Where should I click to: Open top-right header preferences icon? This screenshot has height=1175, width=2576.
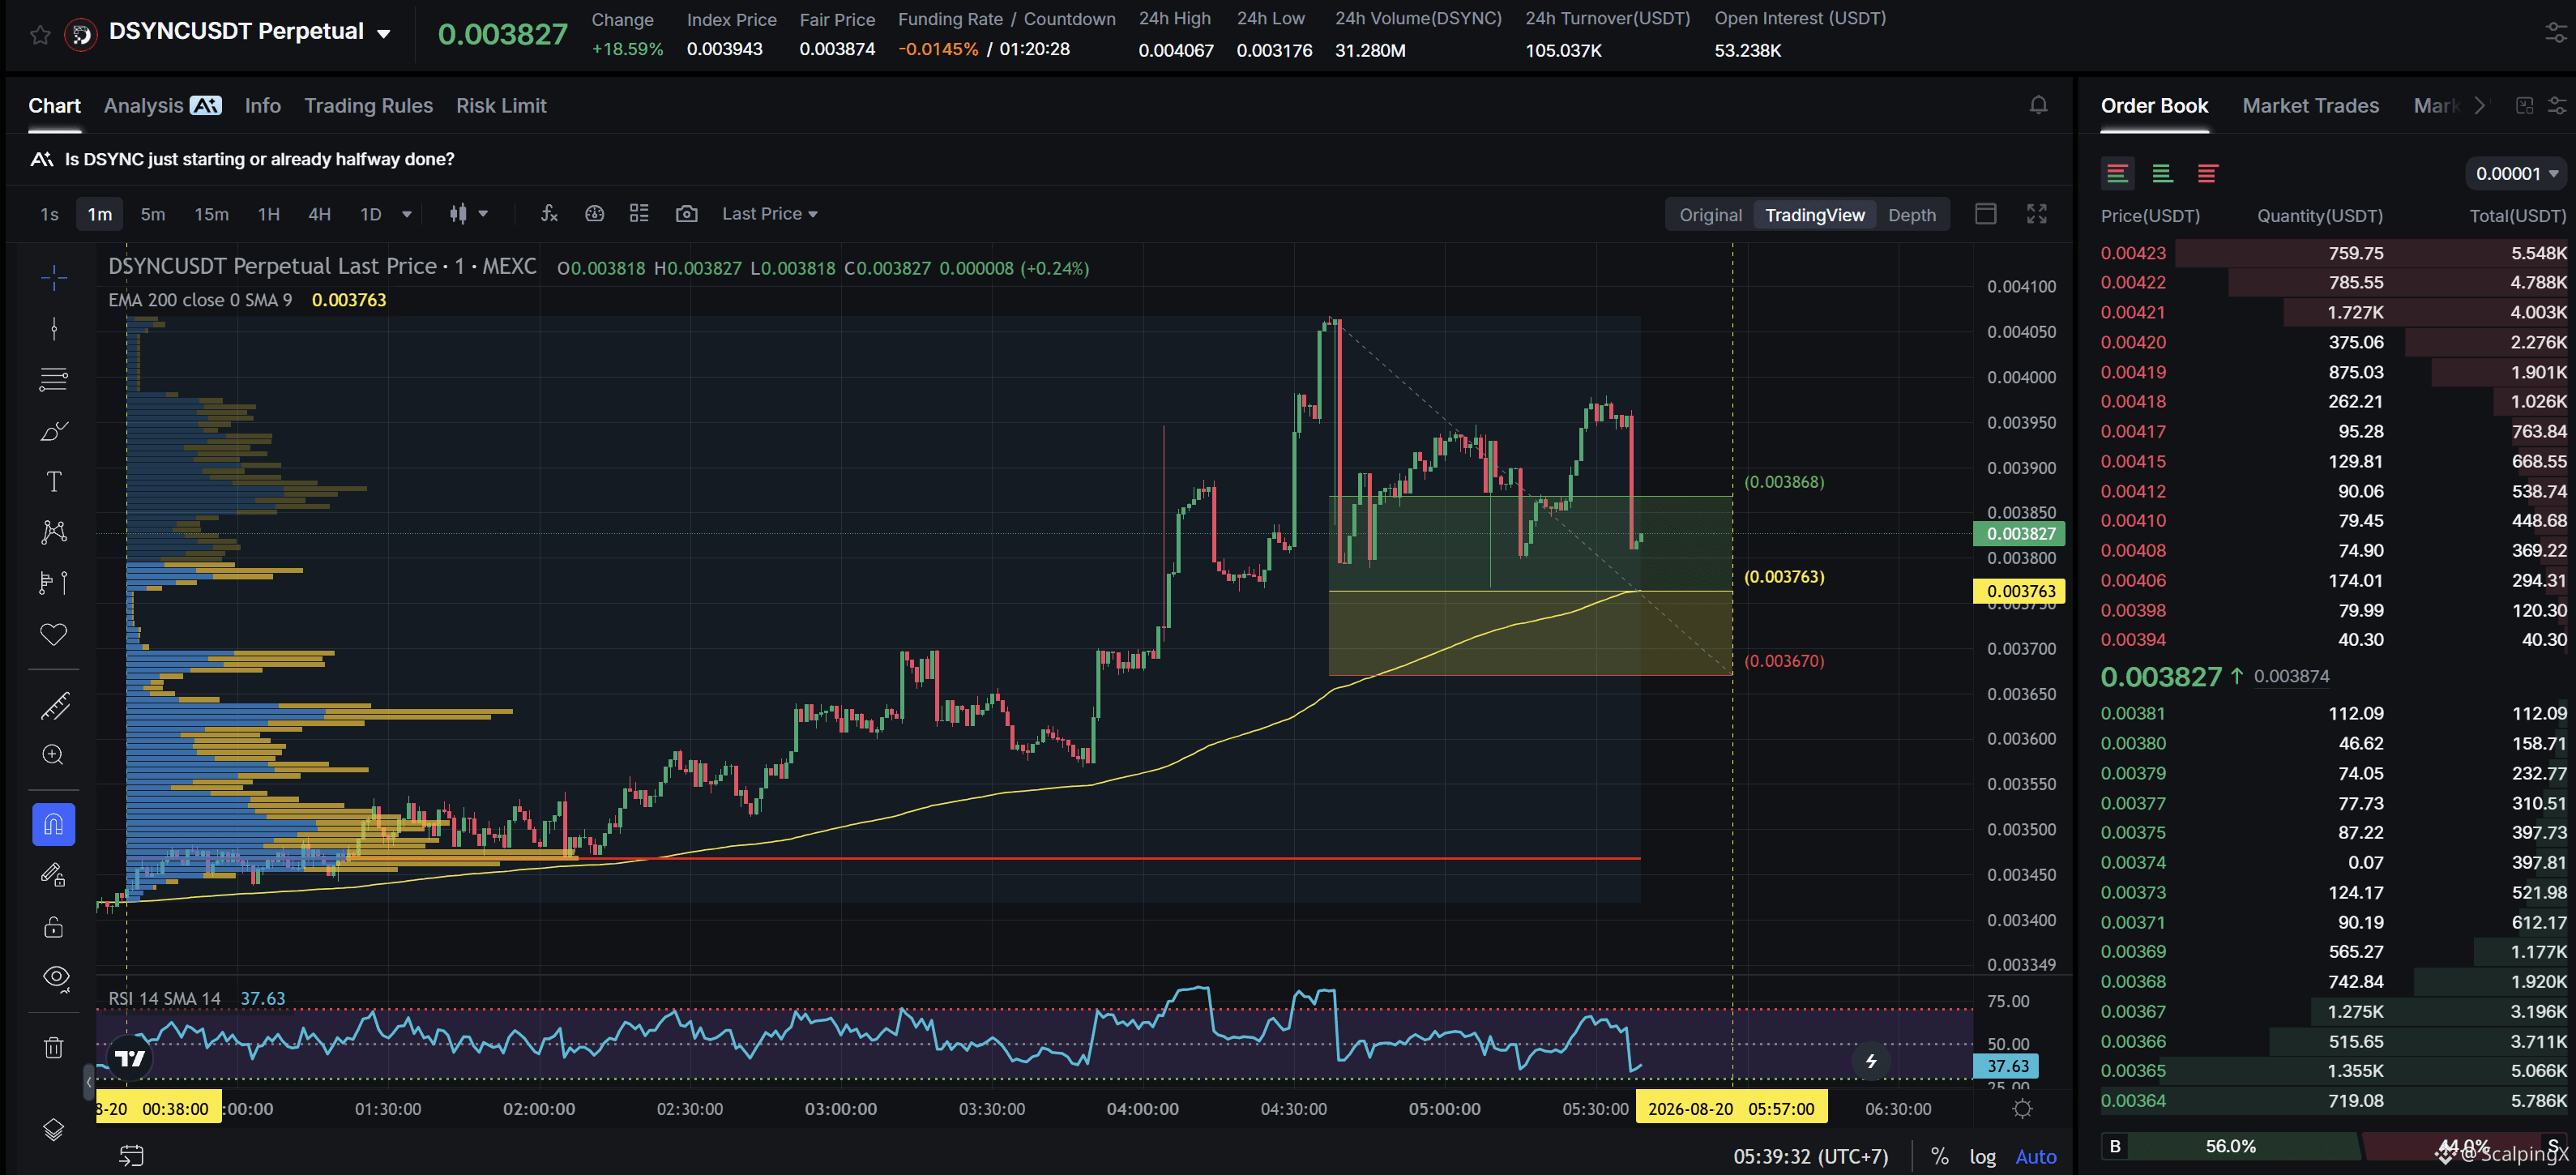2555,34
